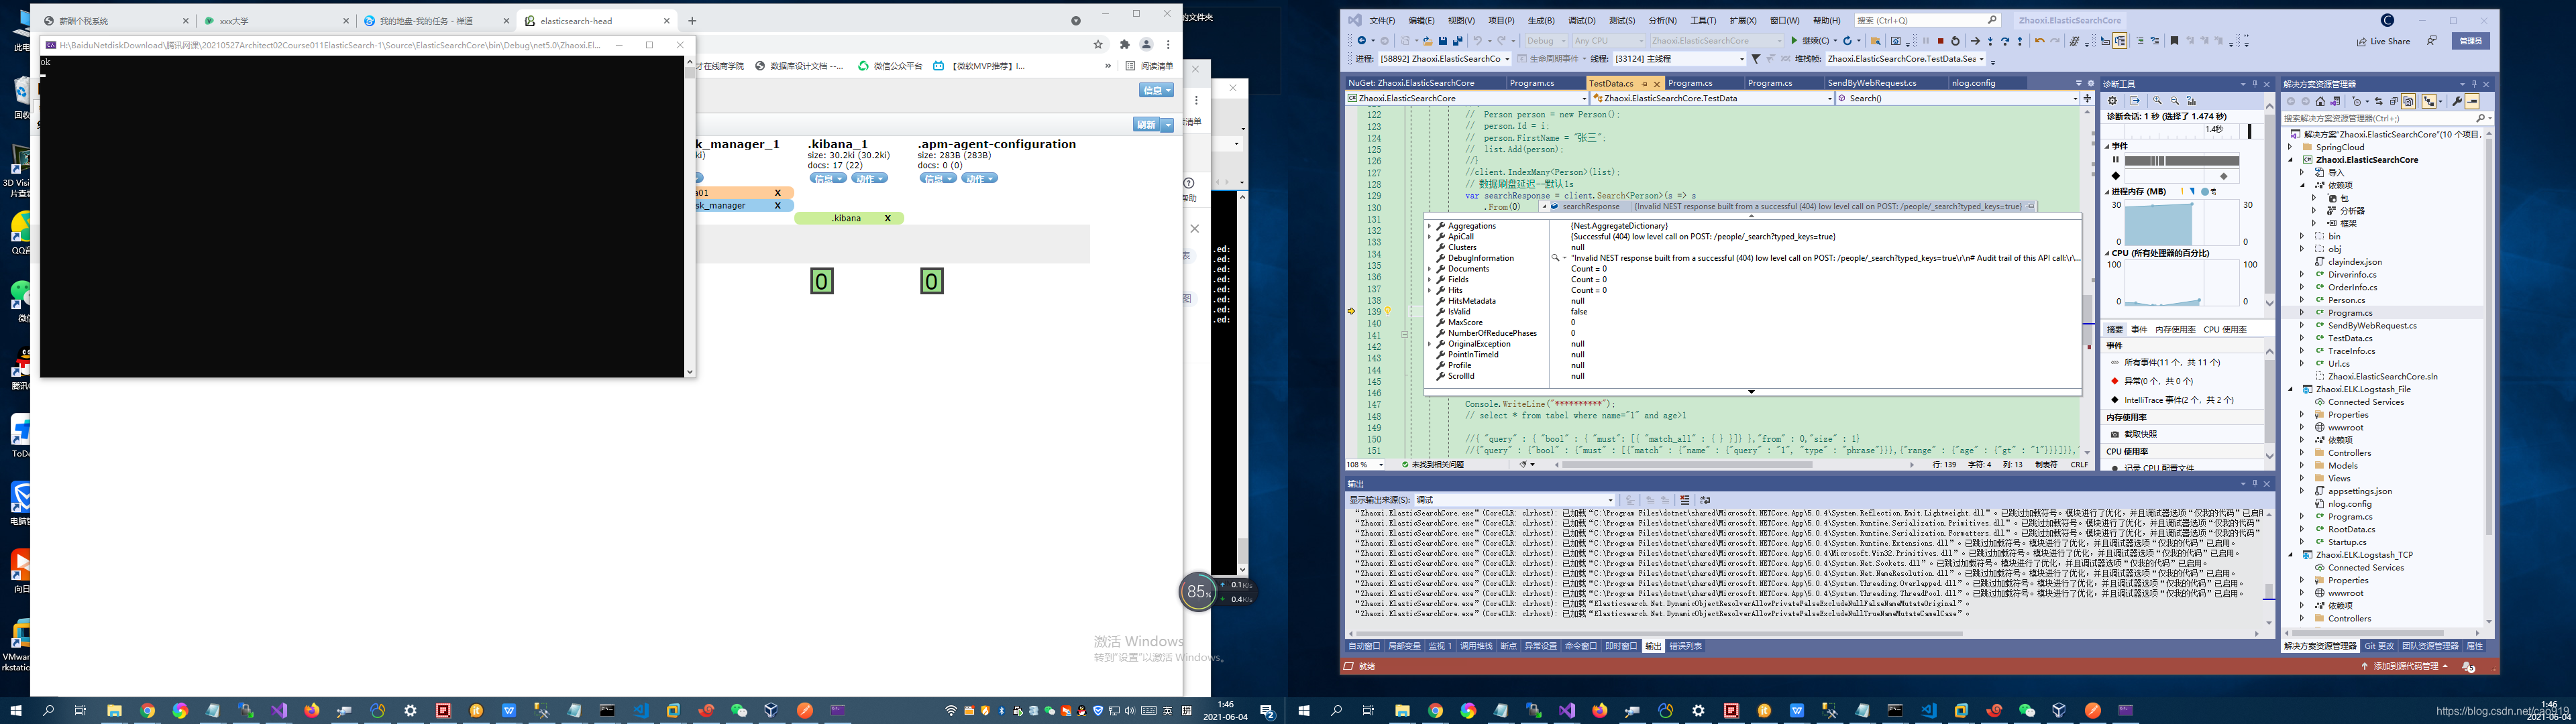Click the Save All toolbar icon

coord(1457,41)
